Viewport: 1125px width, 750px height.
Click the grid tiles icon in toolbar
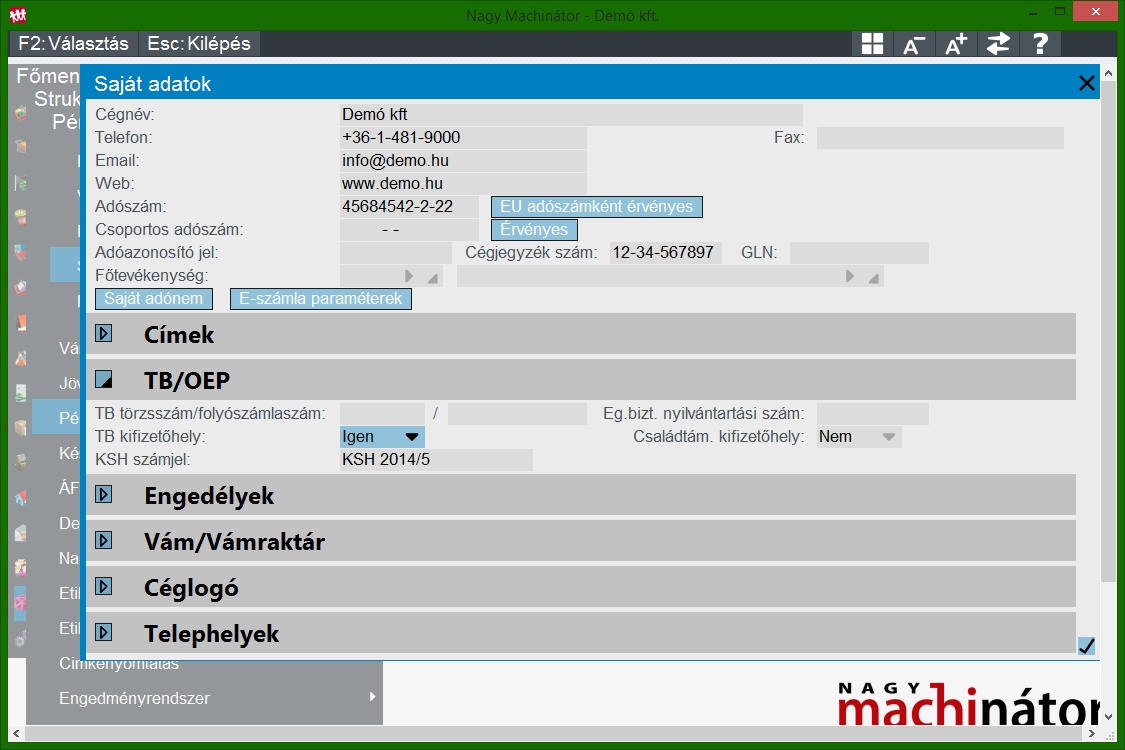[872, 44]
